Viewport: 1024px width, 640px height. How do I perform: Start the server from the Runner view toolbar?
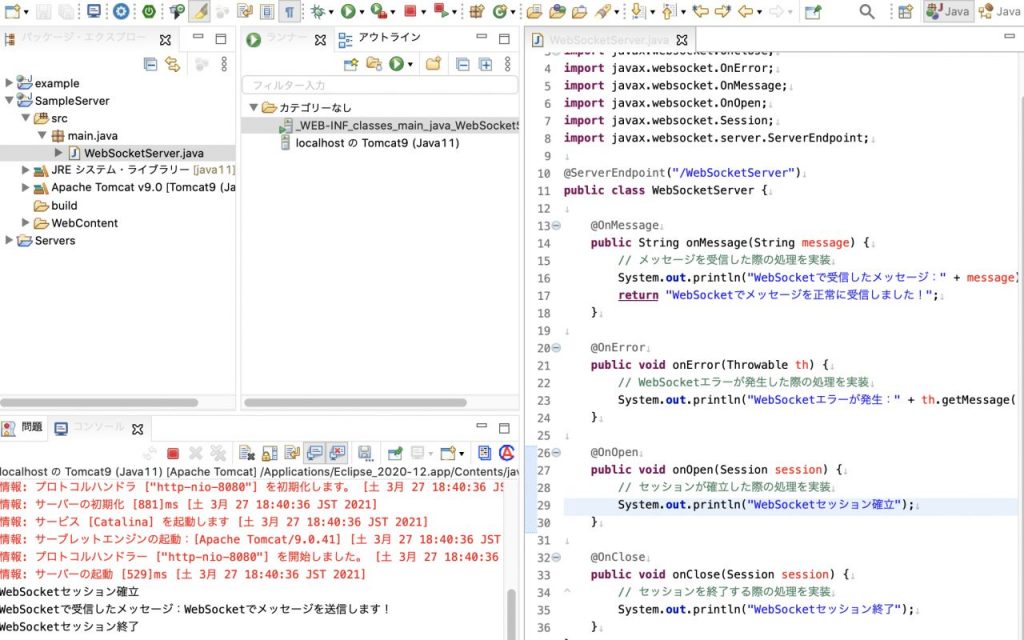pos(395,62)
